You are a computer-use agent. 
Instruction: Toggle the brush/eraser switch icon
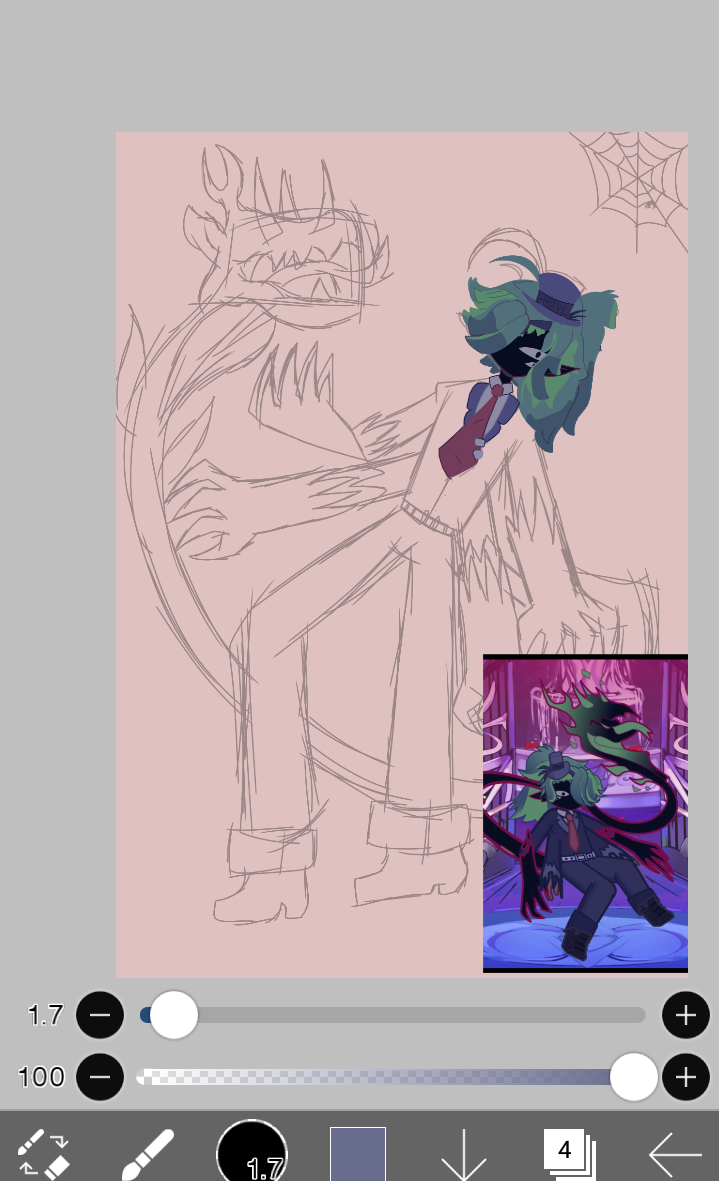pos(44,1152)
